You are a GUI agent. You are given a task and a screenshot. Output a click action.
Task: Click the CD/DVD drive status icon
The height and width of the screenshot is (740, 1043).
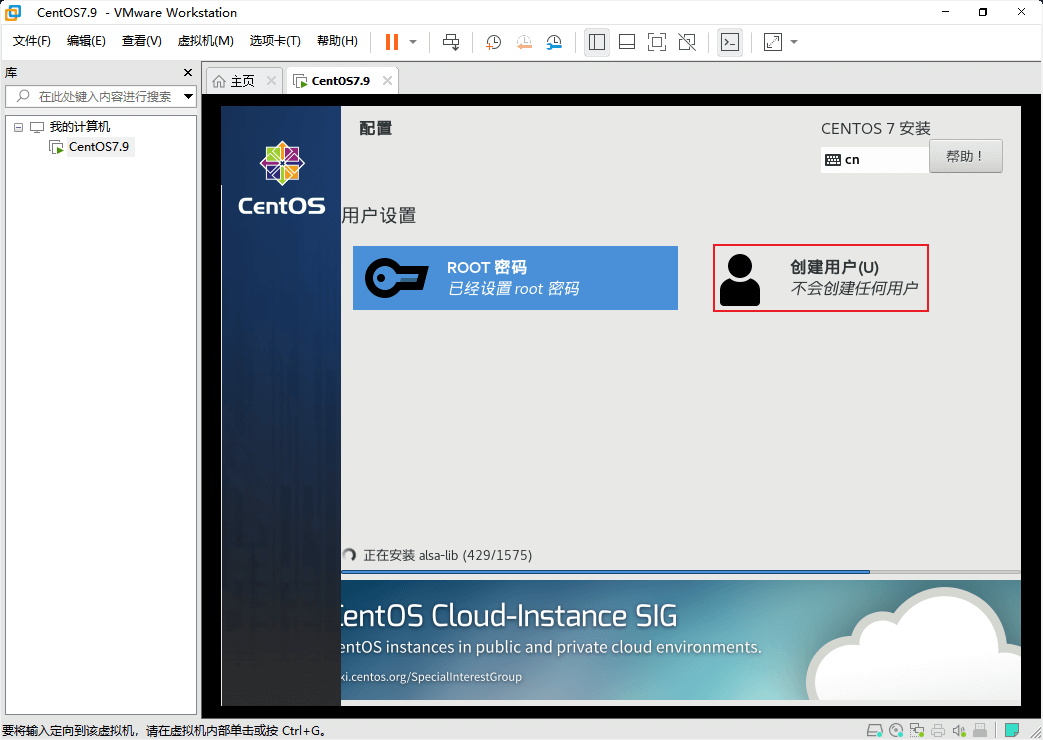click(x=896, y=731)
